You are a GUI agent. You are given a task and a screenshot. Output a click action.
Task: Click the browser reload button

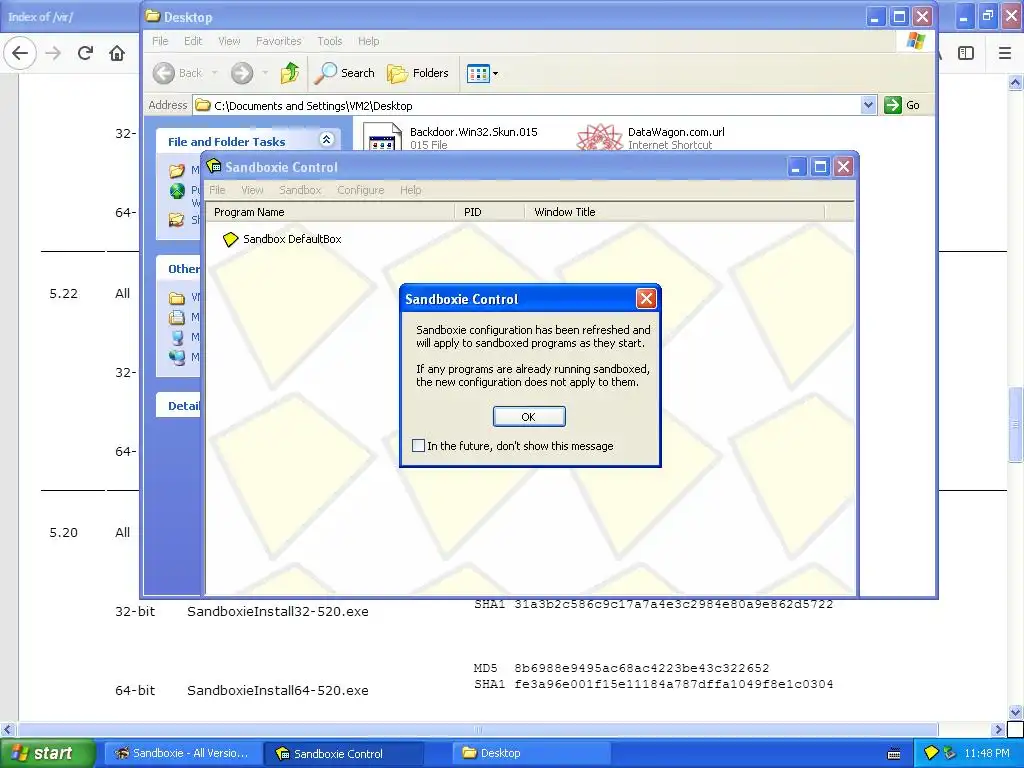[85, 53]
